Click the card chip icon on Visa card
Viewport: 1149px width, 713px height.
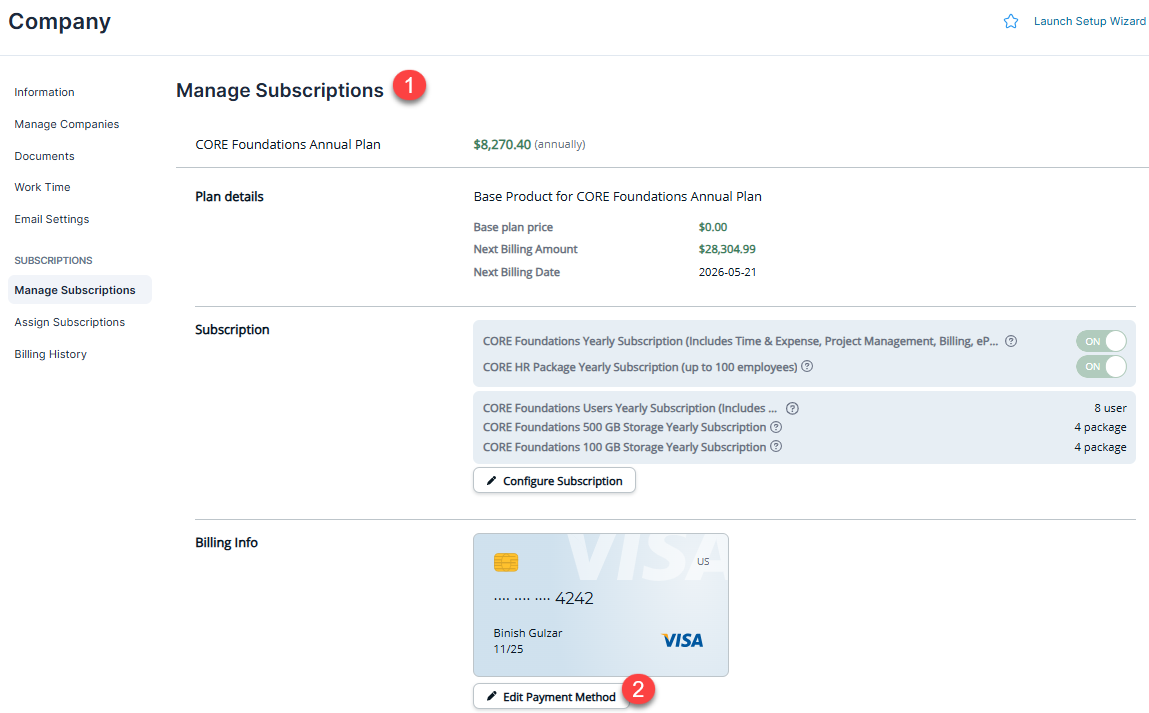tap(506, 562)
